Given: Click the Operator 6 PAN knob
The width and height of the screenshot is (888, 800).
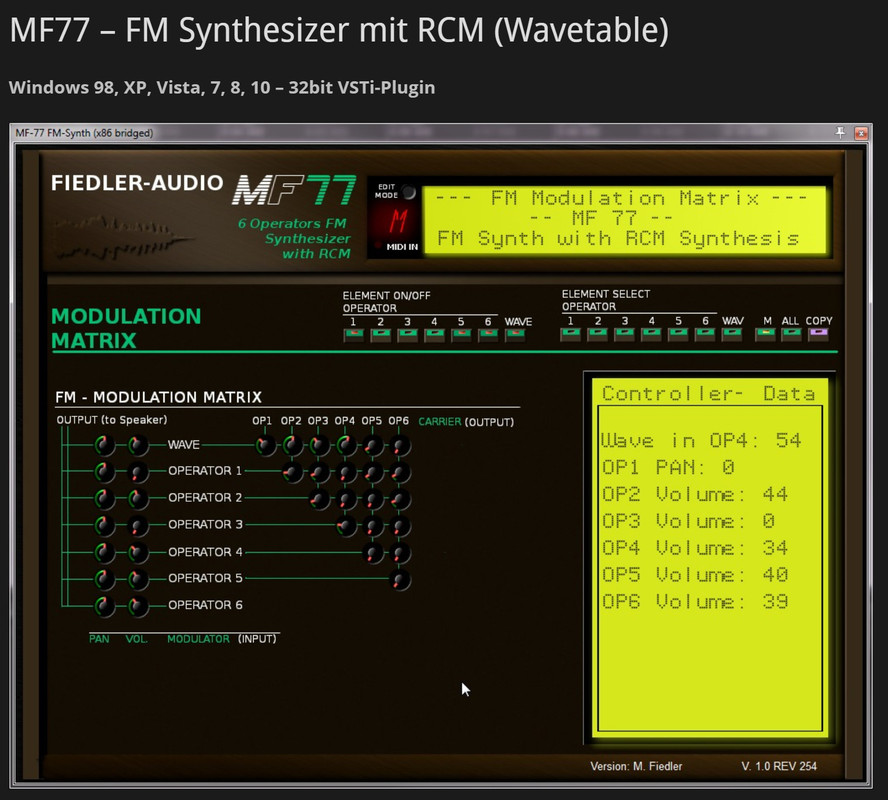Looking at the screenshot, I should pos(104,606).
